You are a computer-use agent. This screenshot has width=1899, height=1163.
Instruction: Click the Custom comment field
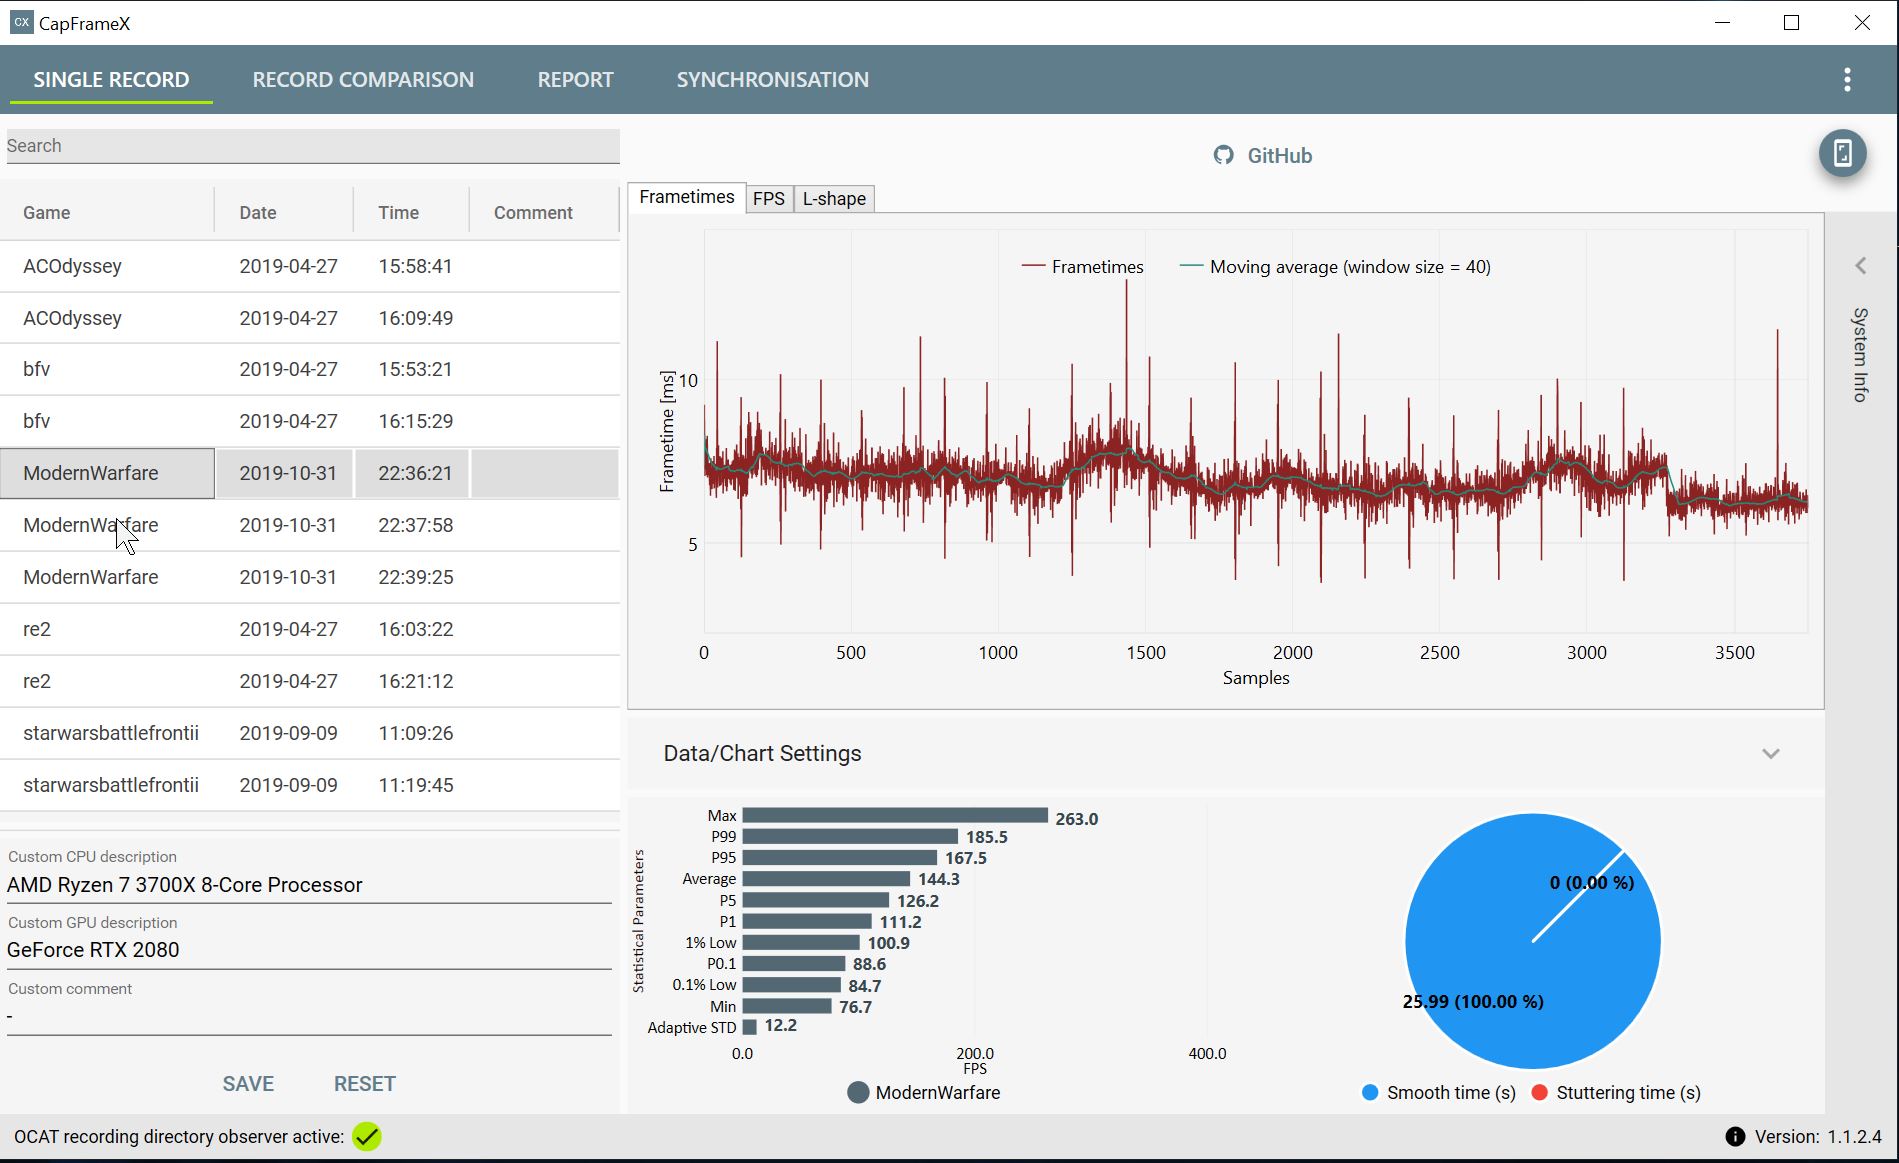tap(309, 1016)
